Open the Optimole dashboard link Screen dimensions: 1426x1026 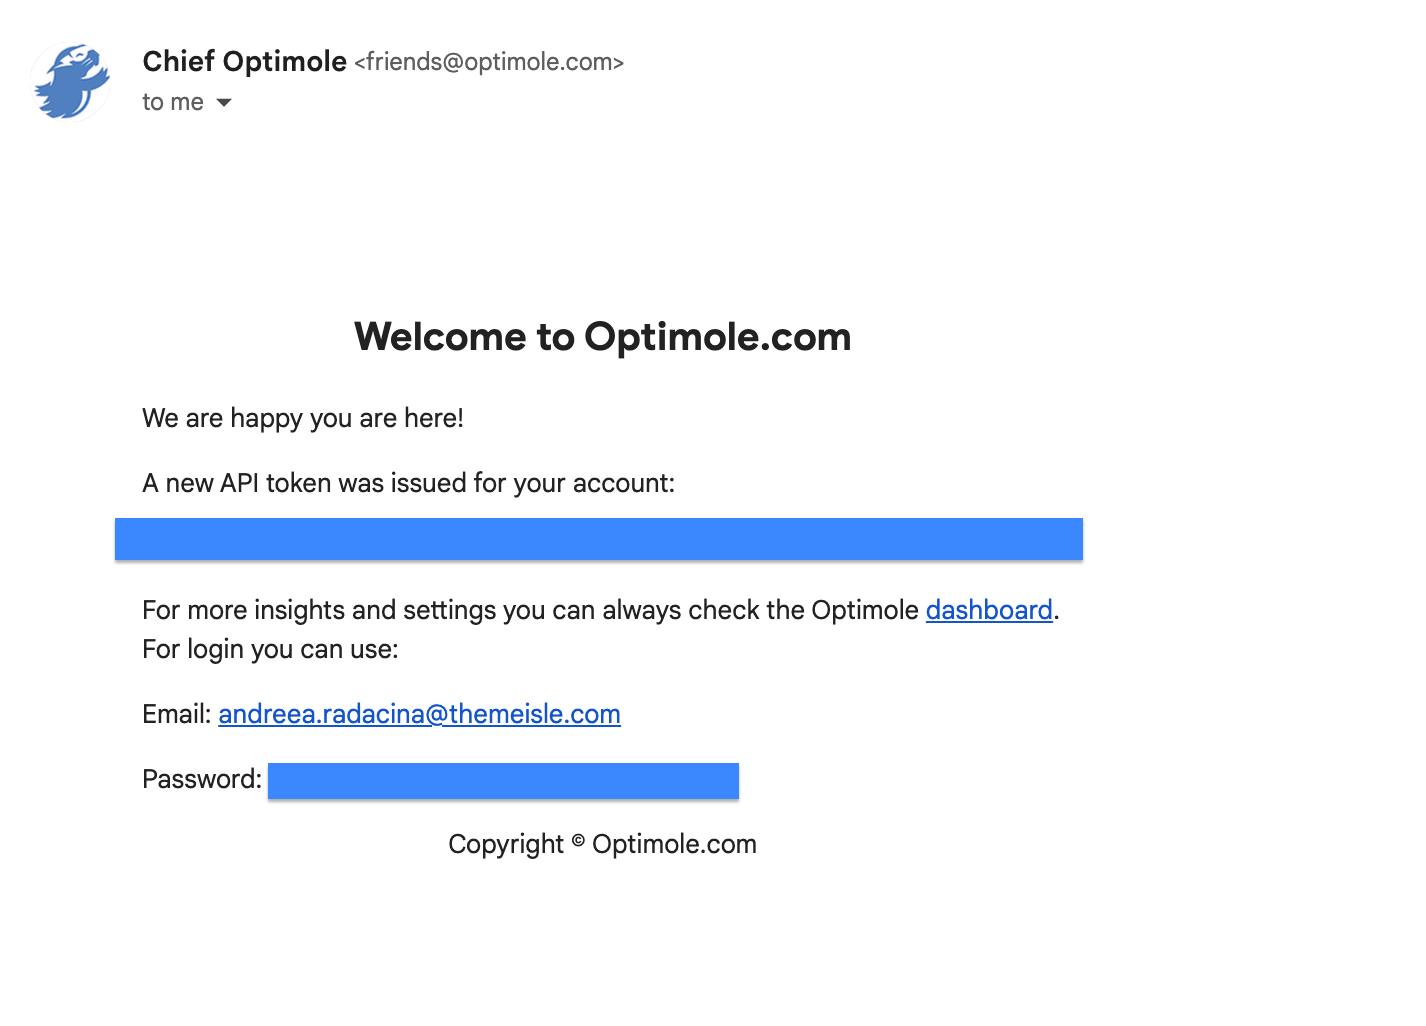988,610
